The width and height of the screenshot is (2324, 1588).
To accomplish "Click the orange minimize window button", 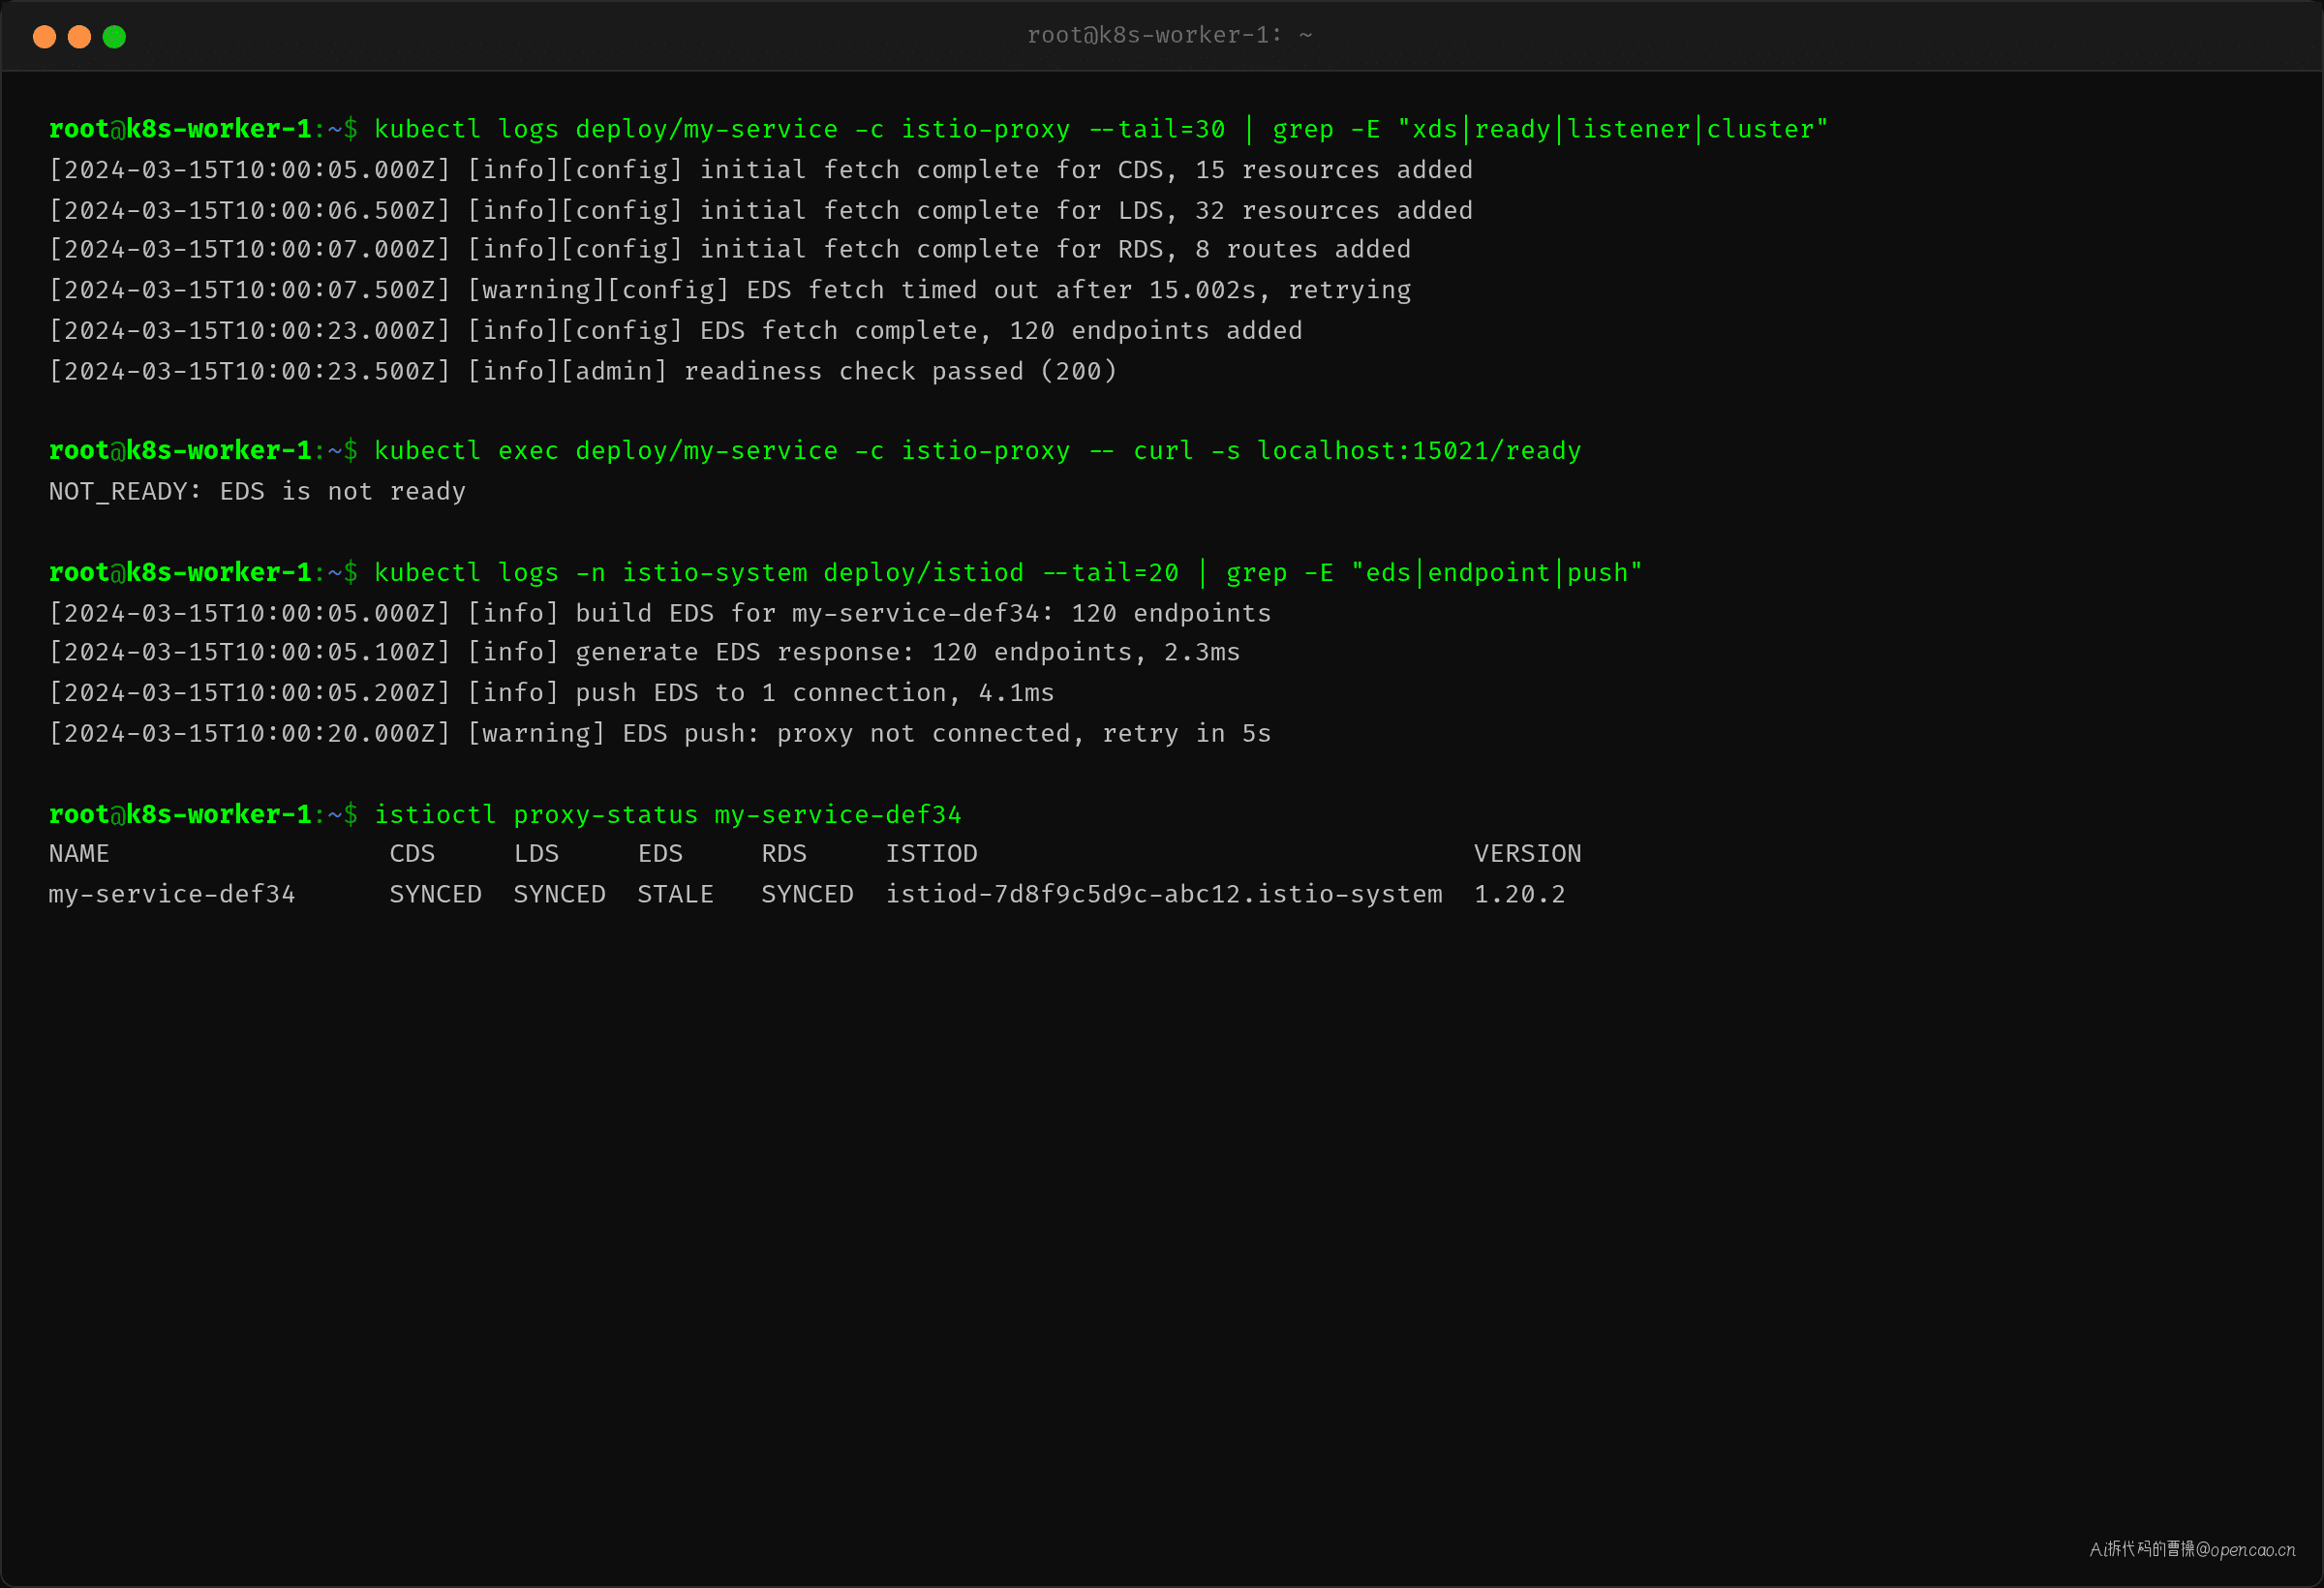I will (79, 37).
